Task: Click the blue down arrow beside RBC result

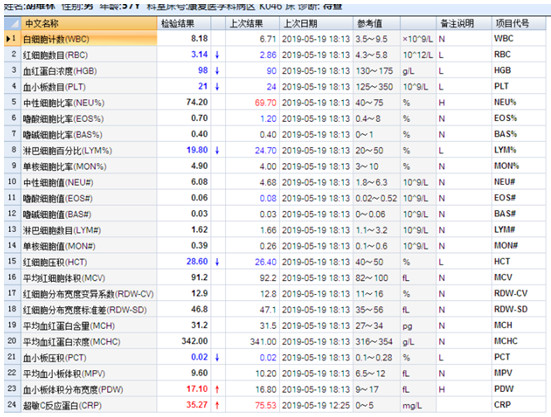Action: (217, 55)
